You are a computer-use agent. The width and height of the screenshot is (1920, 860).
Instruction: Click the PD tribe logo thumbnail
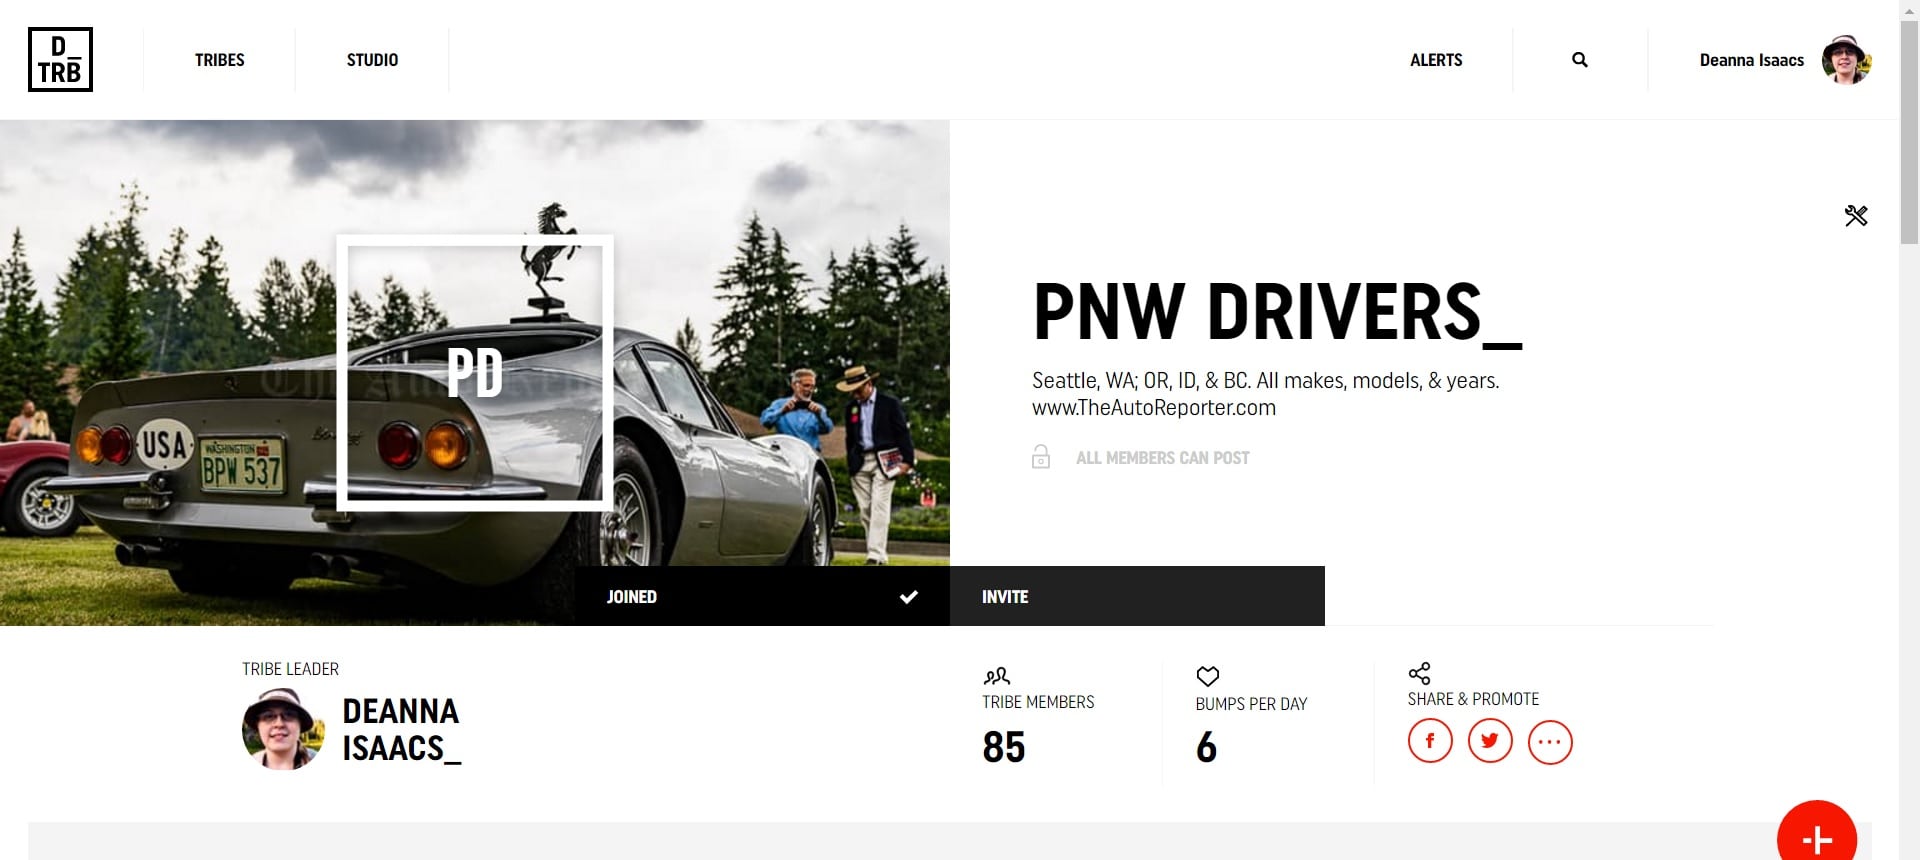475,373
